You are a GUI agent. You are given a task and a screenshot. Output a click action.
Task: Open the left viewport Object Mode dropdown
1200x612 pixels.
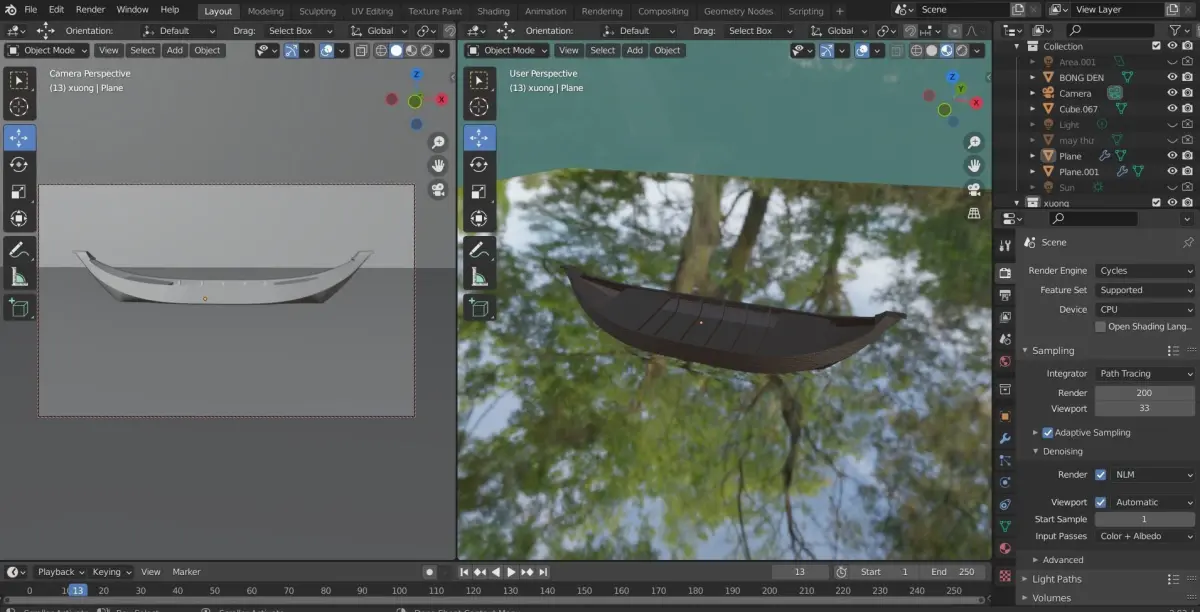tap(48, 50)
